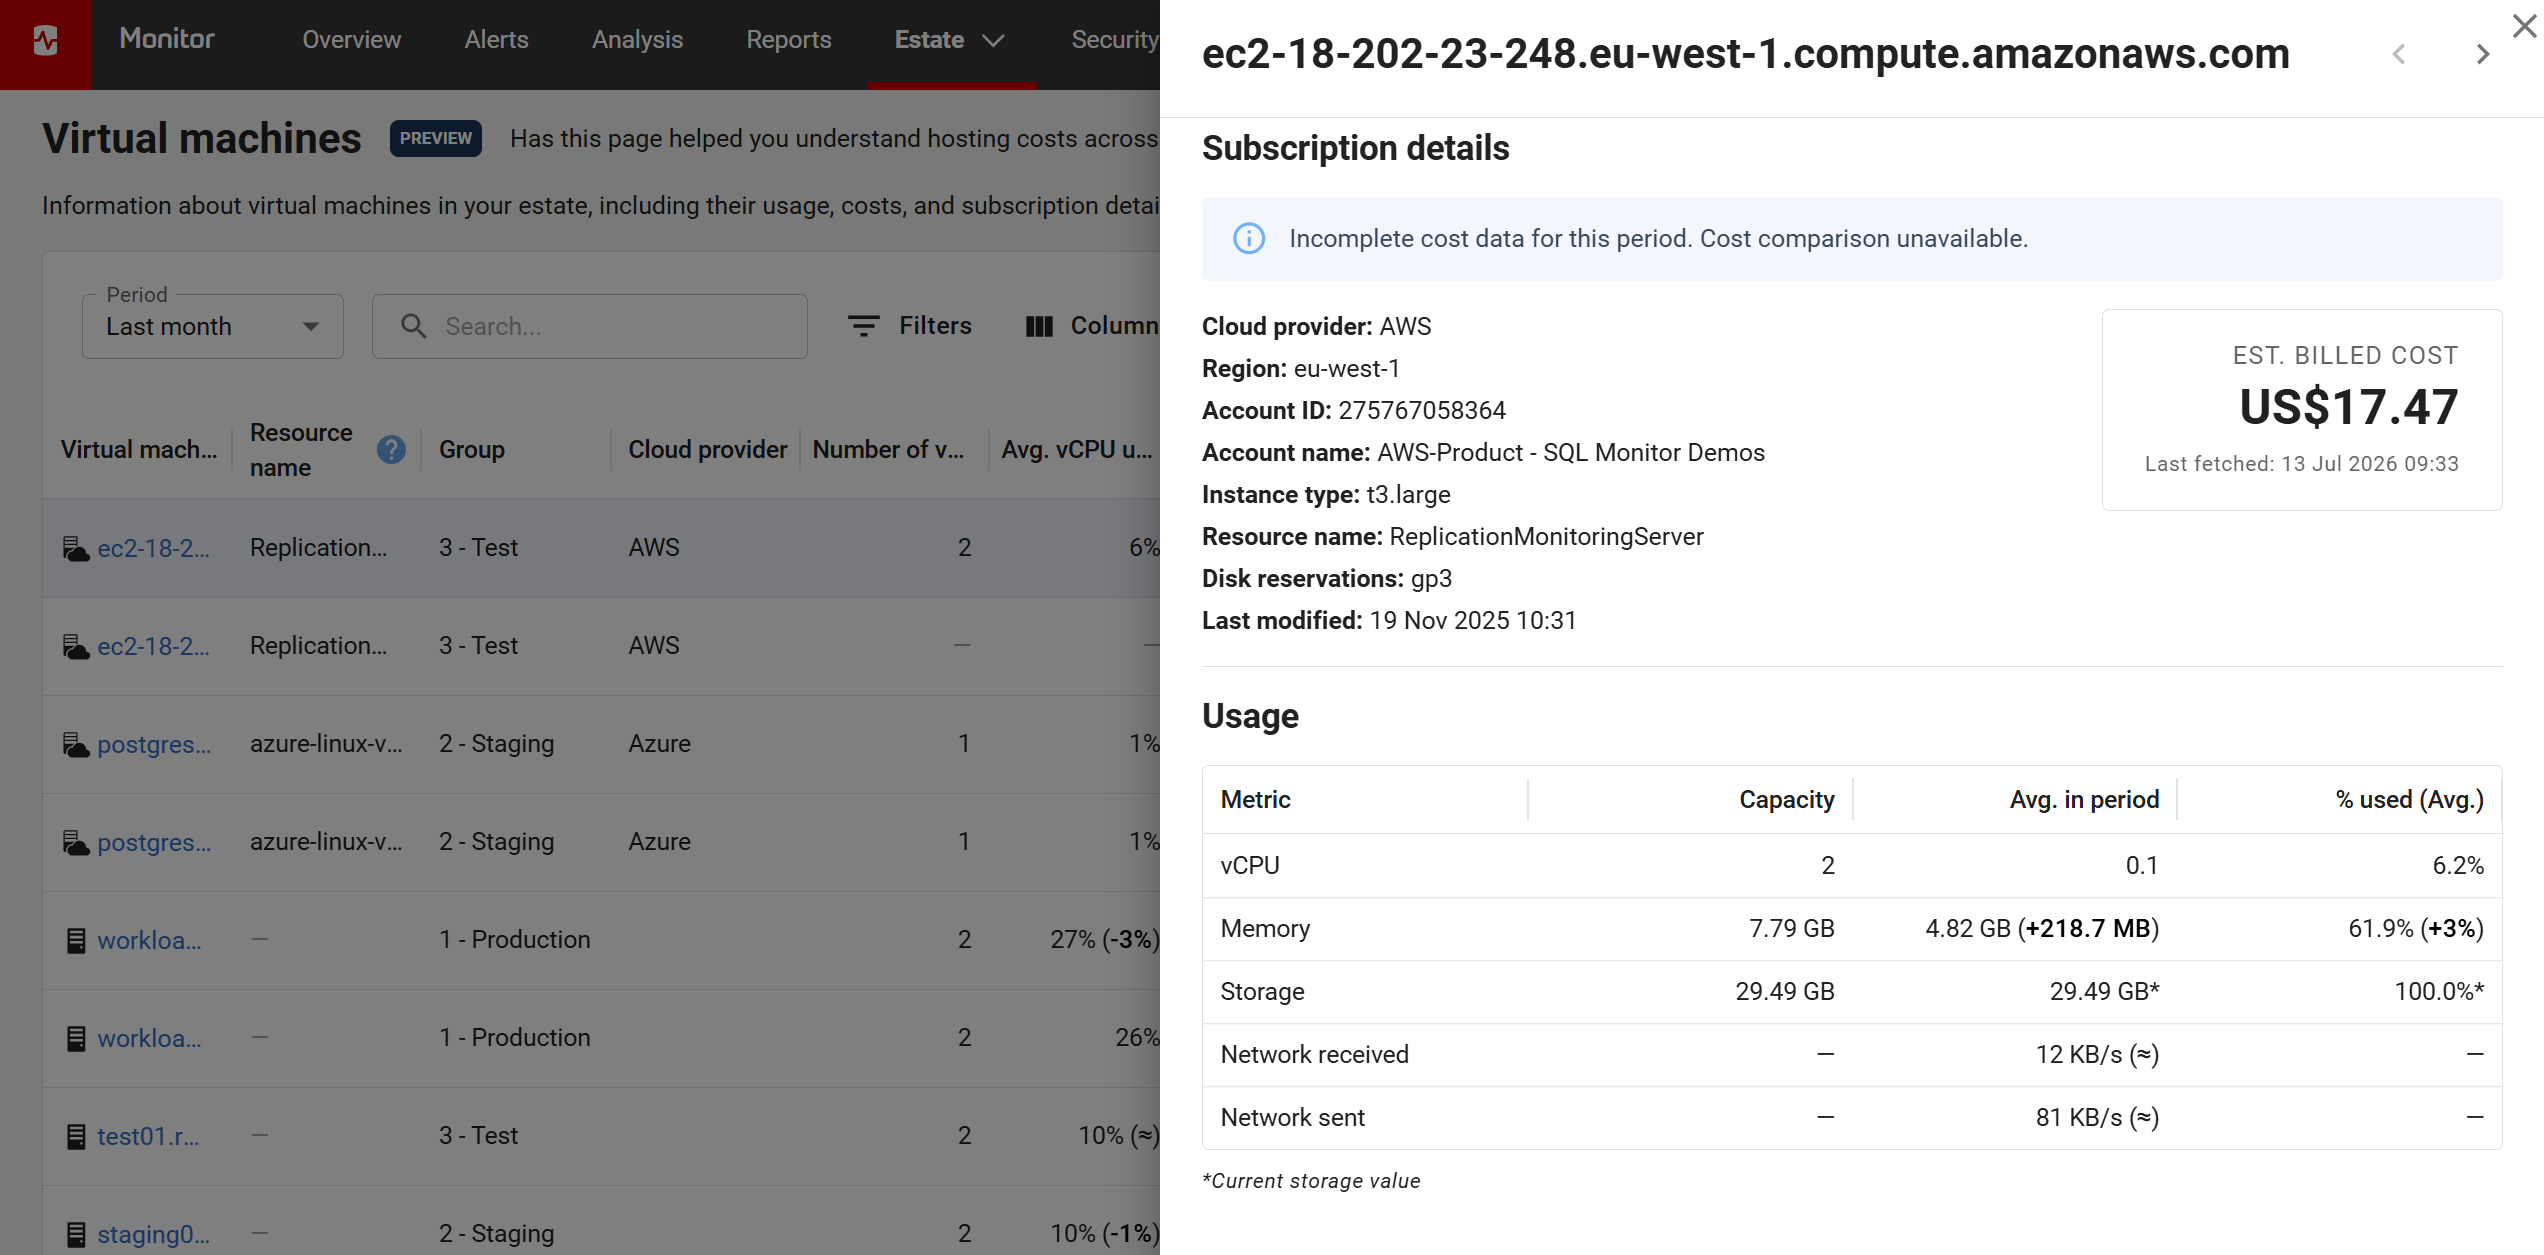
Task: Click VM icon of second postgres row
Action: (76, 842)
